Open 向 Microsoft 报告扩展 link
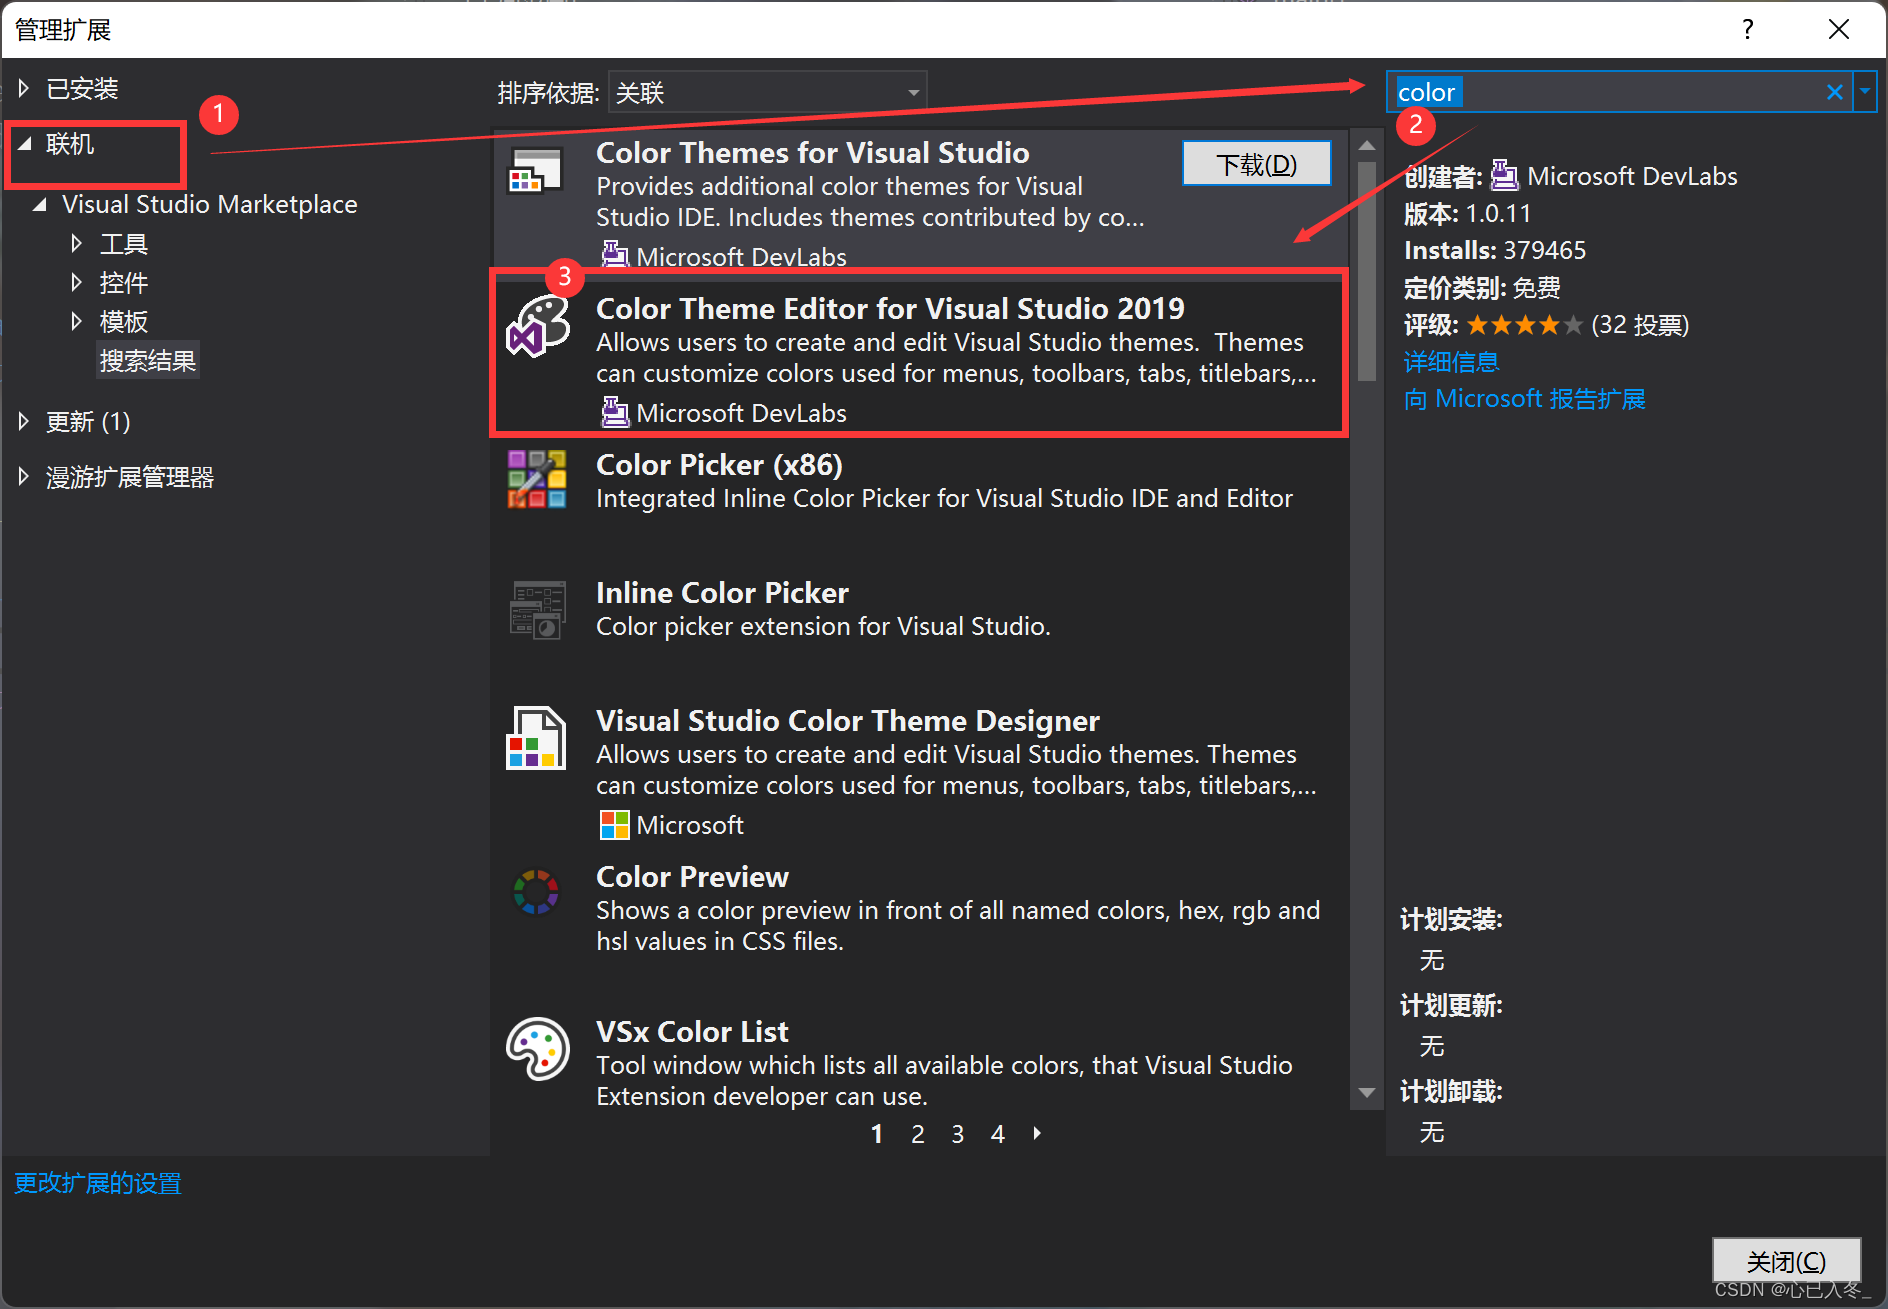Viewport: 1888px width, 1309px height. (1524, 398)
